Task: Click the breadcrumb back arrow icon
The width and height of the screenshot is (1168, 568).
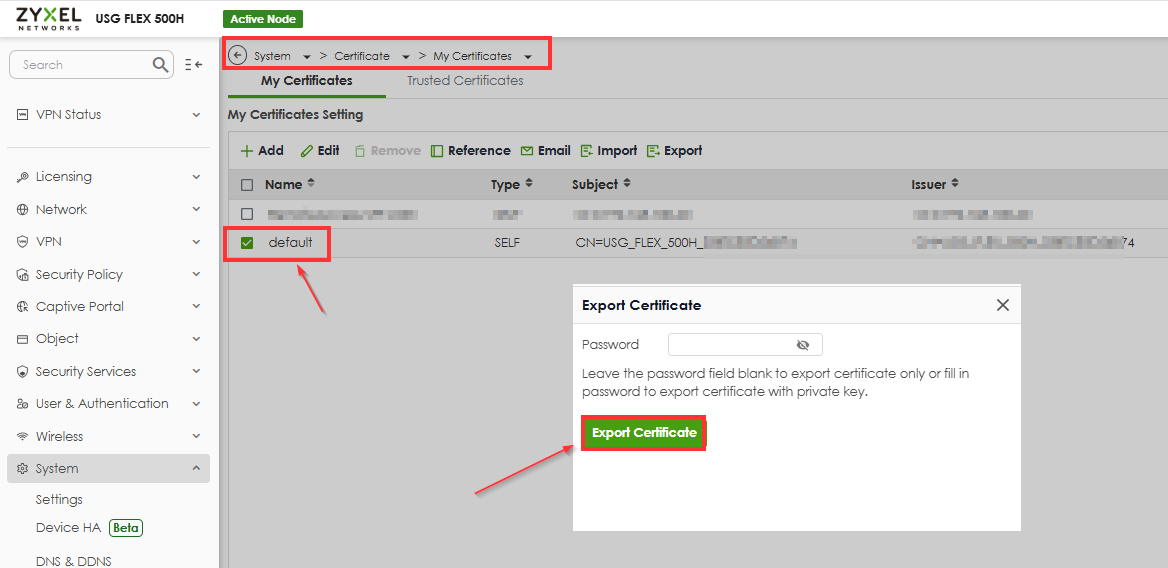Action: pyautogui.click(x=237, y=56)
